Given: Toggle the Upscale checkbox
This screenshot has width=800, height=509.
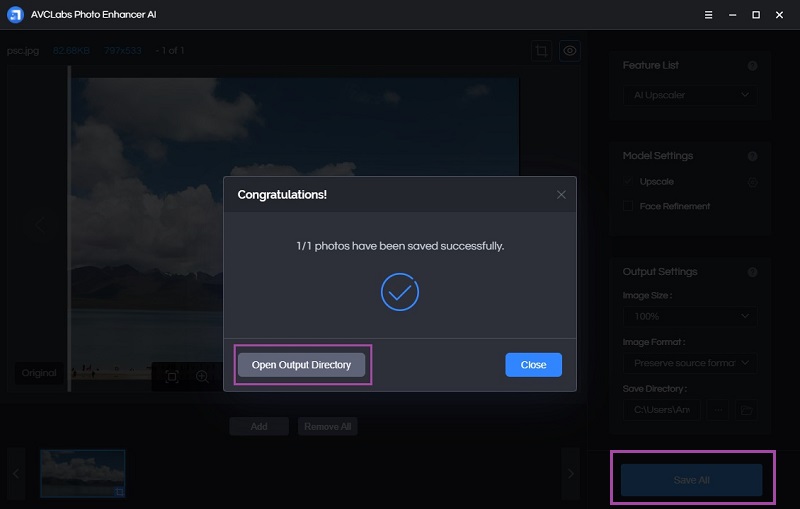Looking at the screenshot, I should [628, 181].
